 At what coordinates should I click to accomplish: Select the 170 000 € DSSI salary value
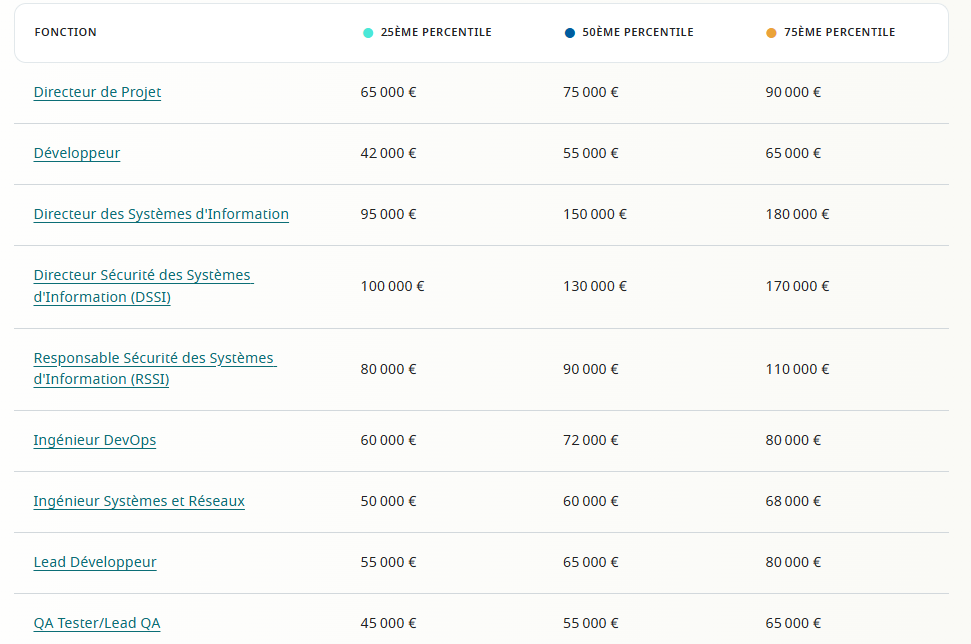(797, 286)
